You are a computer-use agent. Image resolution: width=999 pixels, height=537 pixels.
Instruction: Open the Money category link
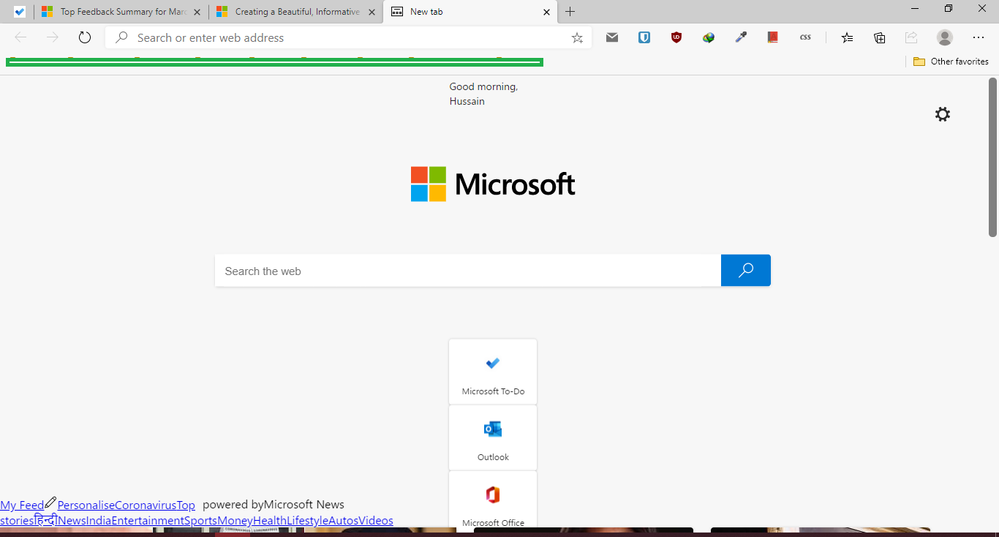click(x=235, y=520)
